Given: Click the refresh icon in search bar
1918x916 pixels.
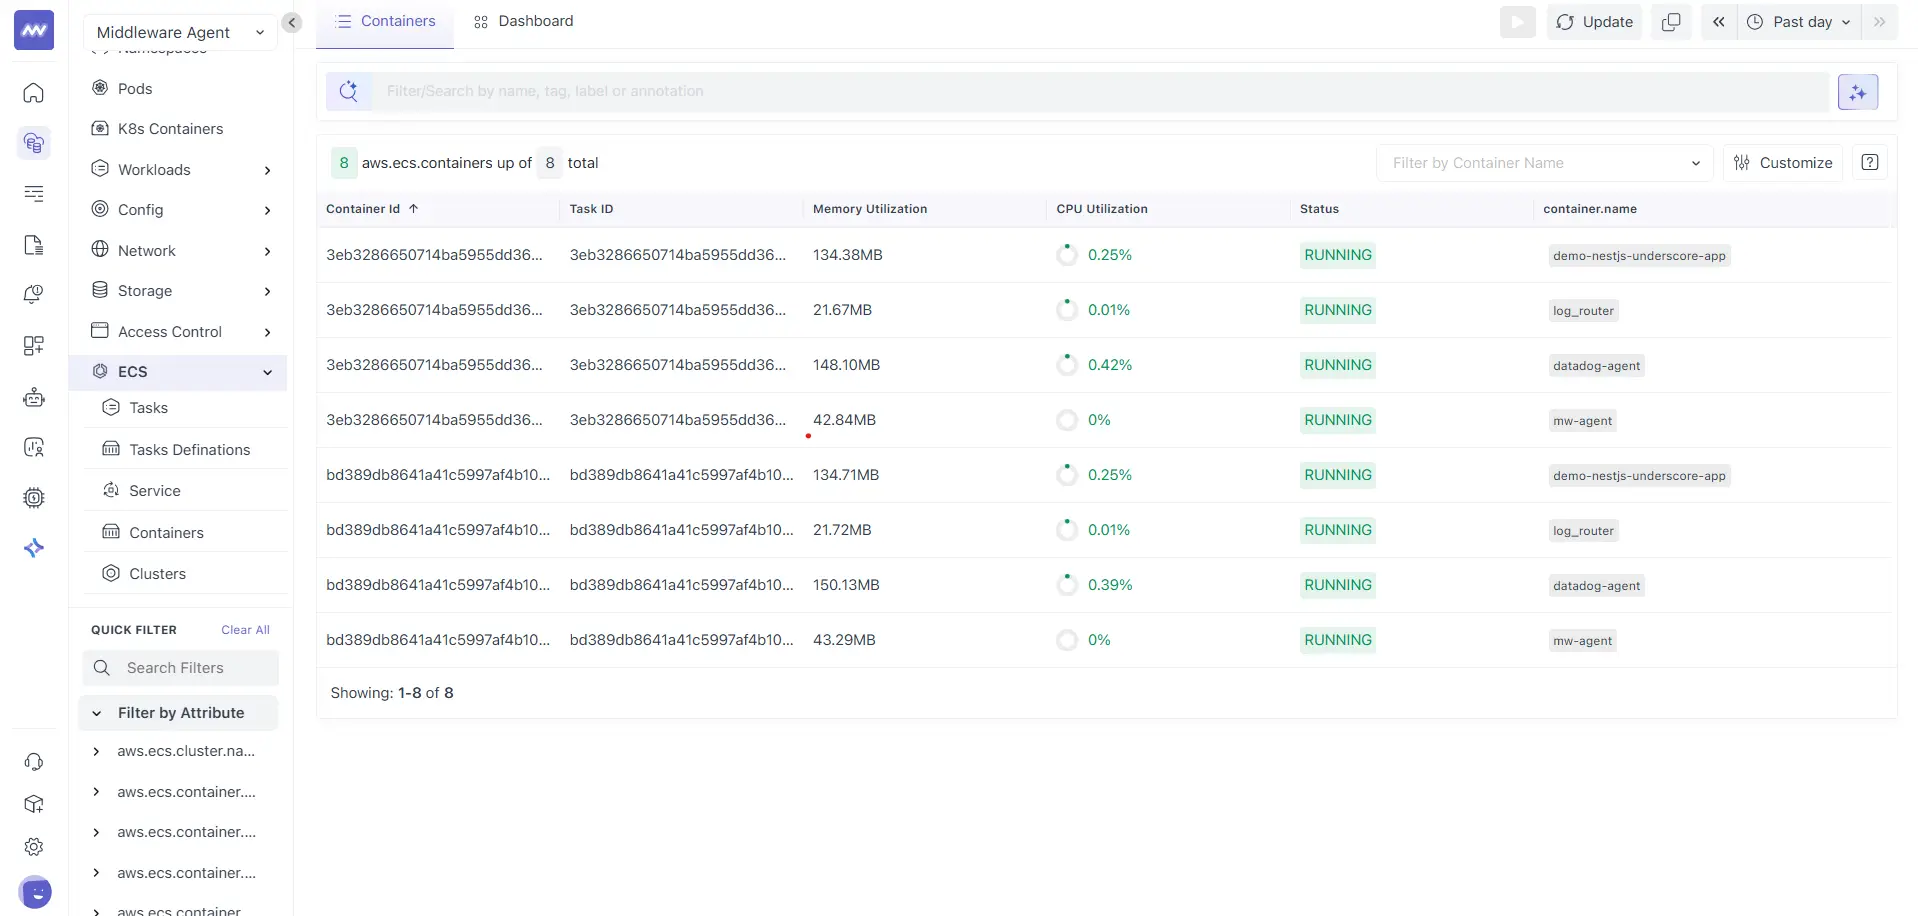Looking at the screenshot, I should pyautogui.click(x=349, y=91).
